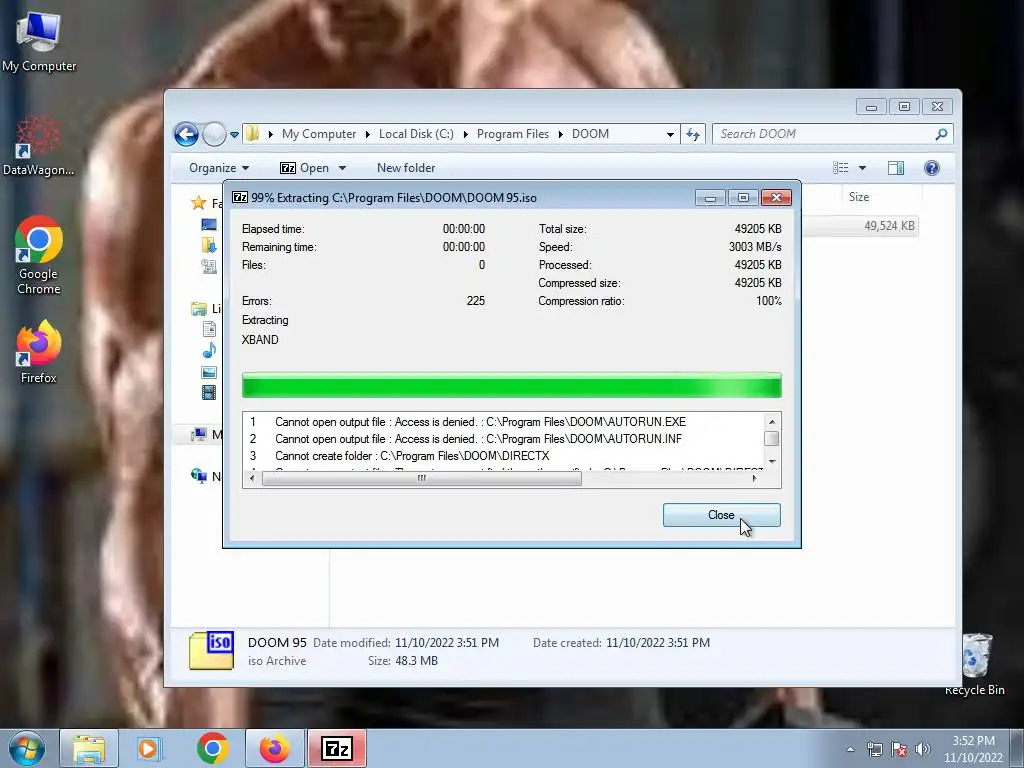Click the volume speaker tray icon
This screenshot has height=768, width=1024.
click(923, 749)
